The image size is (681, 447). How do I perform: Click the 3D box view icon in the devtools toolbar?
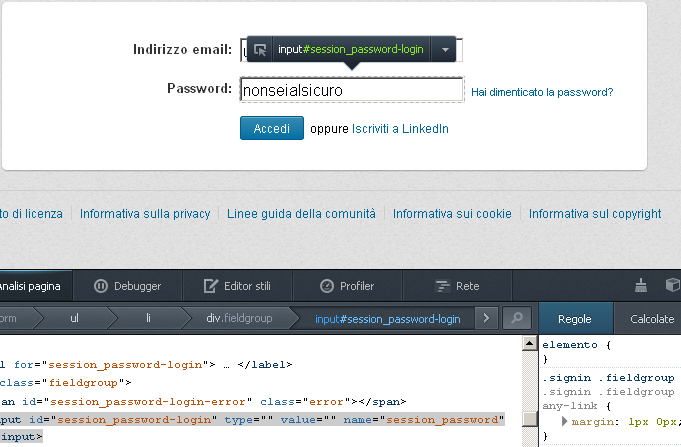pos(673,285)
